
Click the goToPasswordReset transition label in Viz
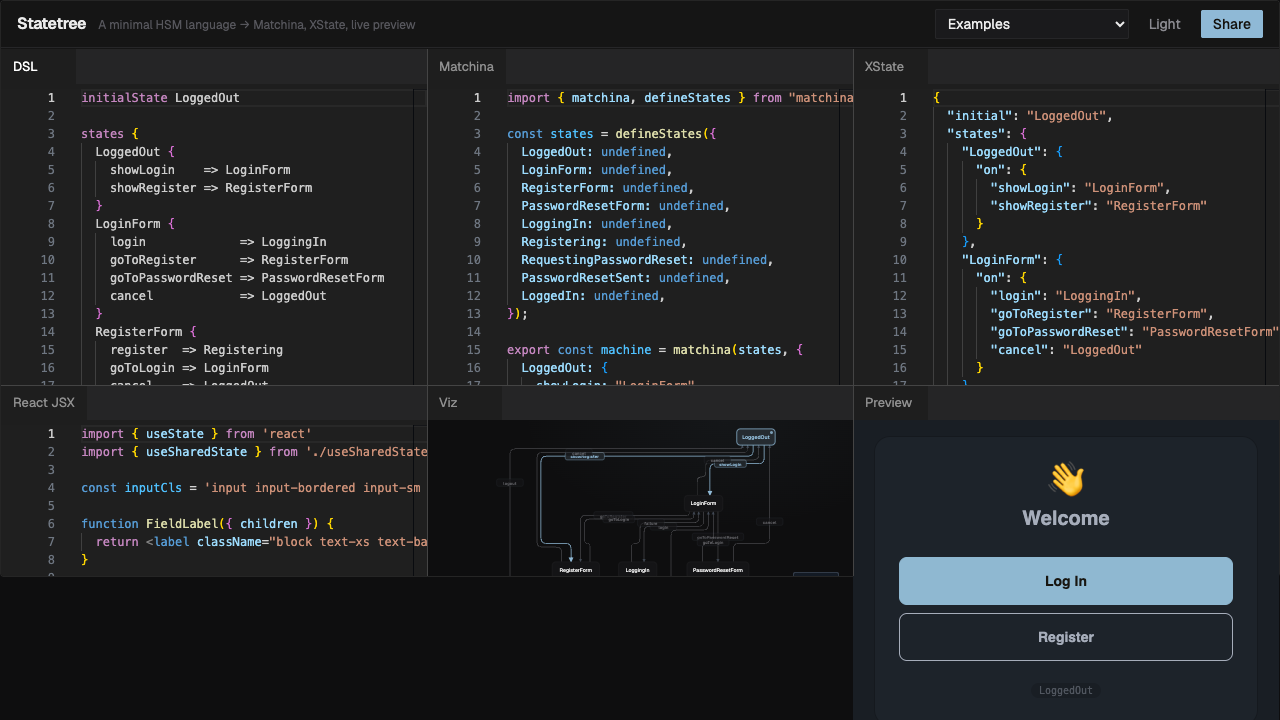pos(718,537)
